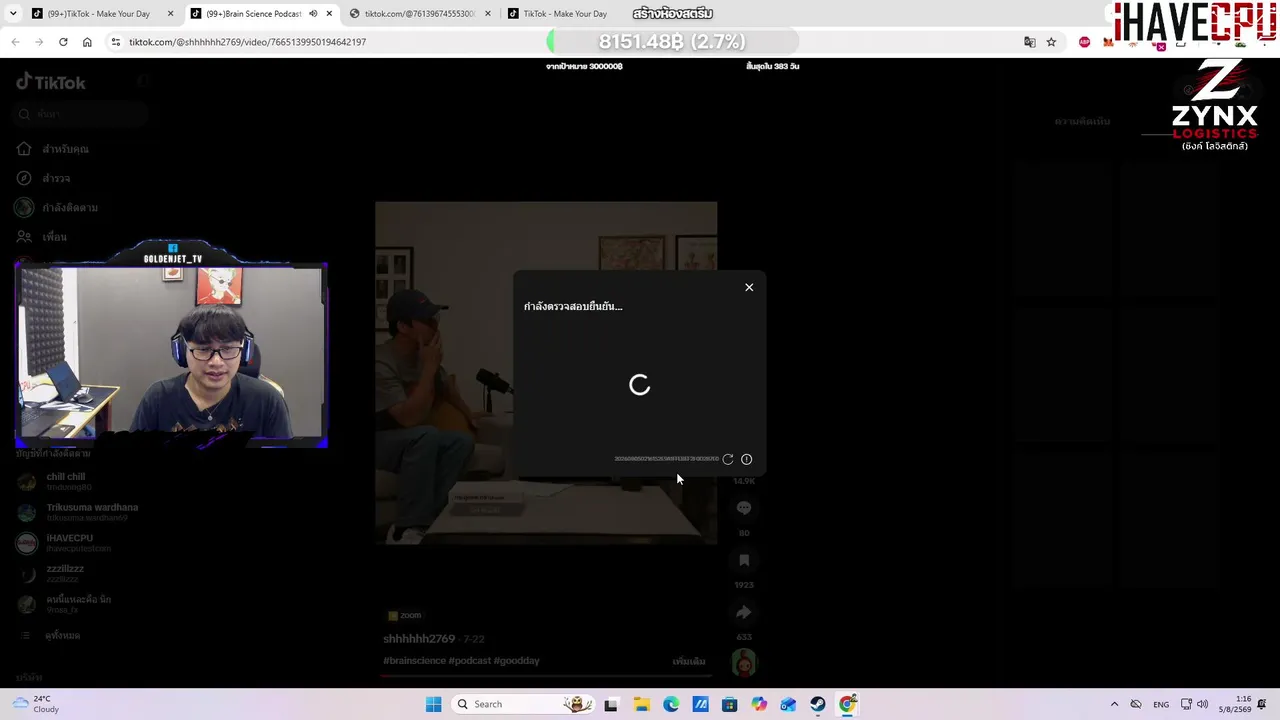1280x720 pixels.
Task: Open the captcha info/report icon
Action: tap(746, 459)
